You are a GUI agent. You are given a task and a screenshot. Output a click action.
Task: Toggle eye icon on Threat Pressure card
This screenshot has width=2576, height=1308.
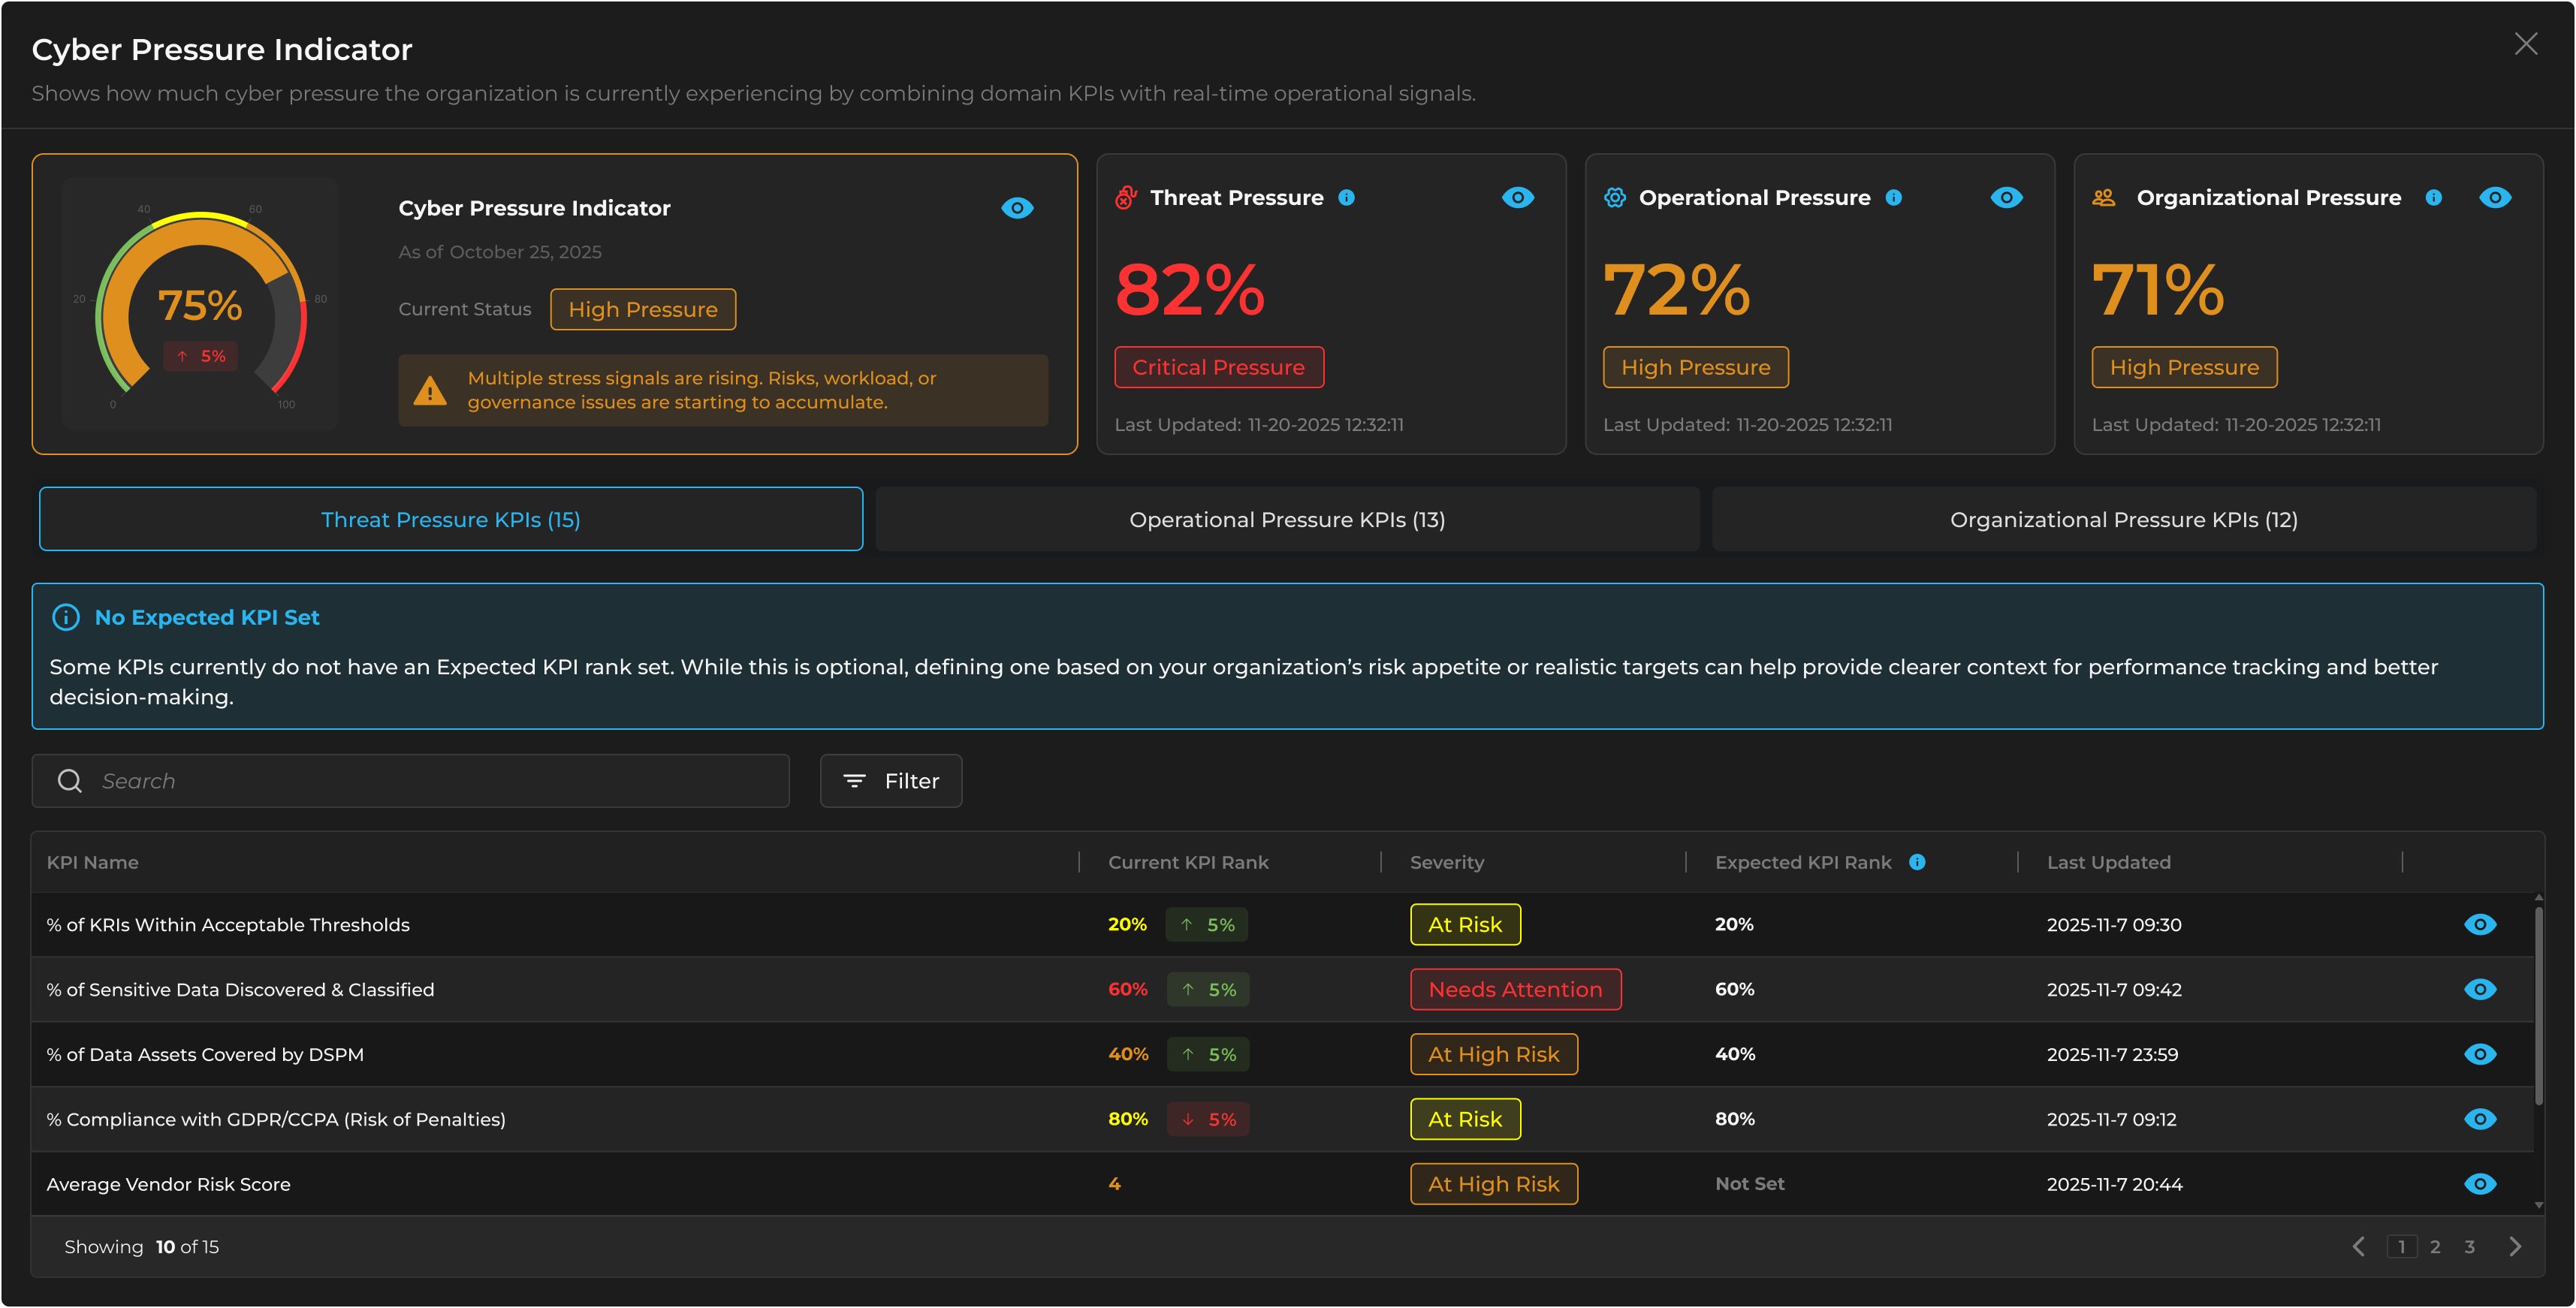(1517, 198)
